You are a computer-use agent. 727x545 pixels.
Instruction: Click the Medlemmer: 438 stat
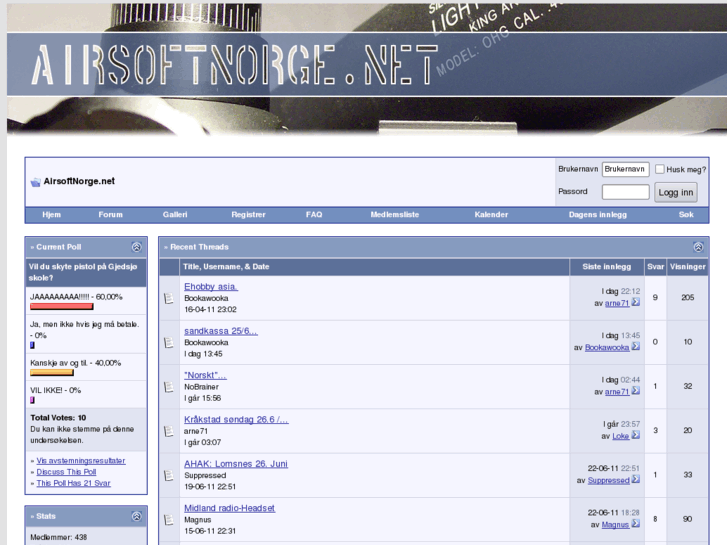[58, 537]
